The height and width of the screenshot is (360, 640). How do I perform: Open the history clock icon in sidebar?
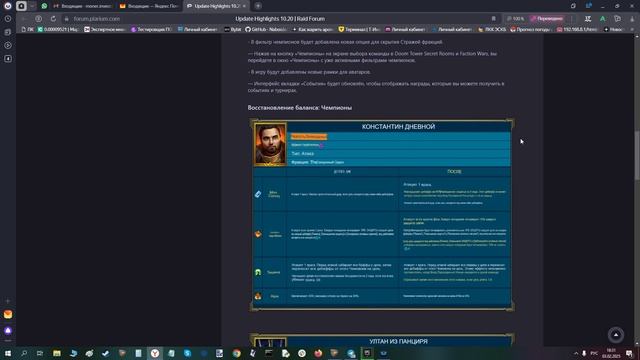(8, 19)
